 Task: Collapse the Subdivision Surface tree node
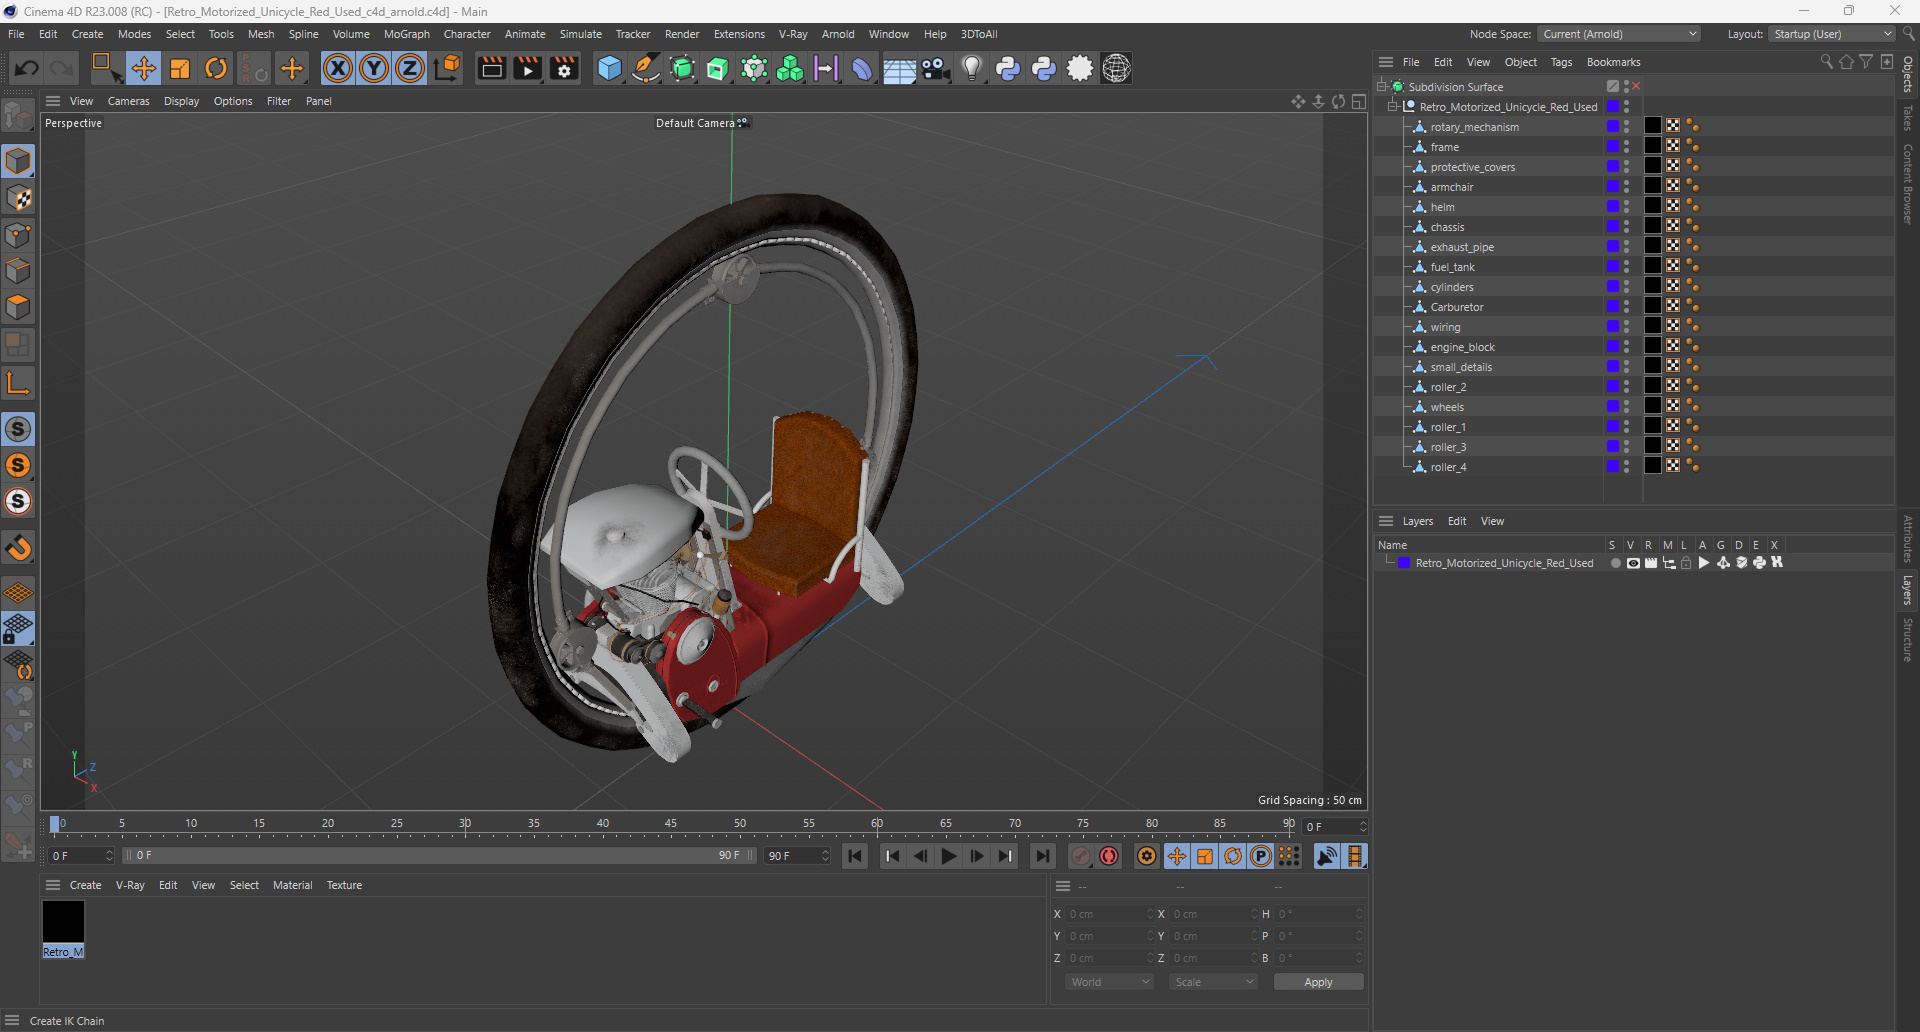point(1382,87)
